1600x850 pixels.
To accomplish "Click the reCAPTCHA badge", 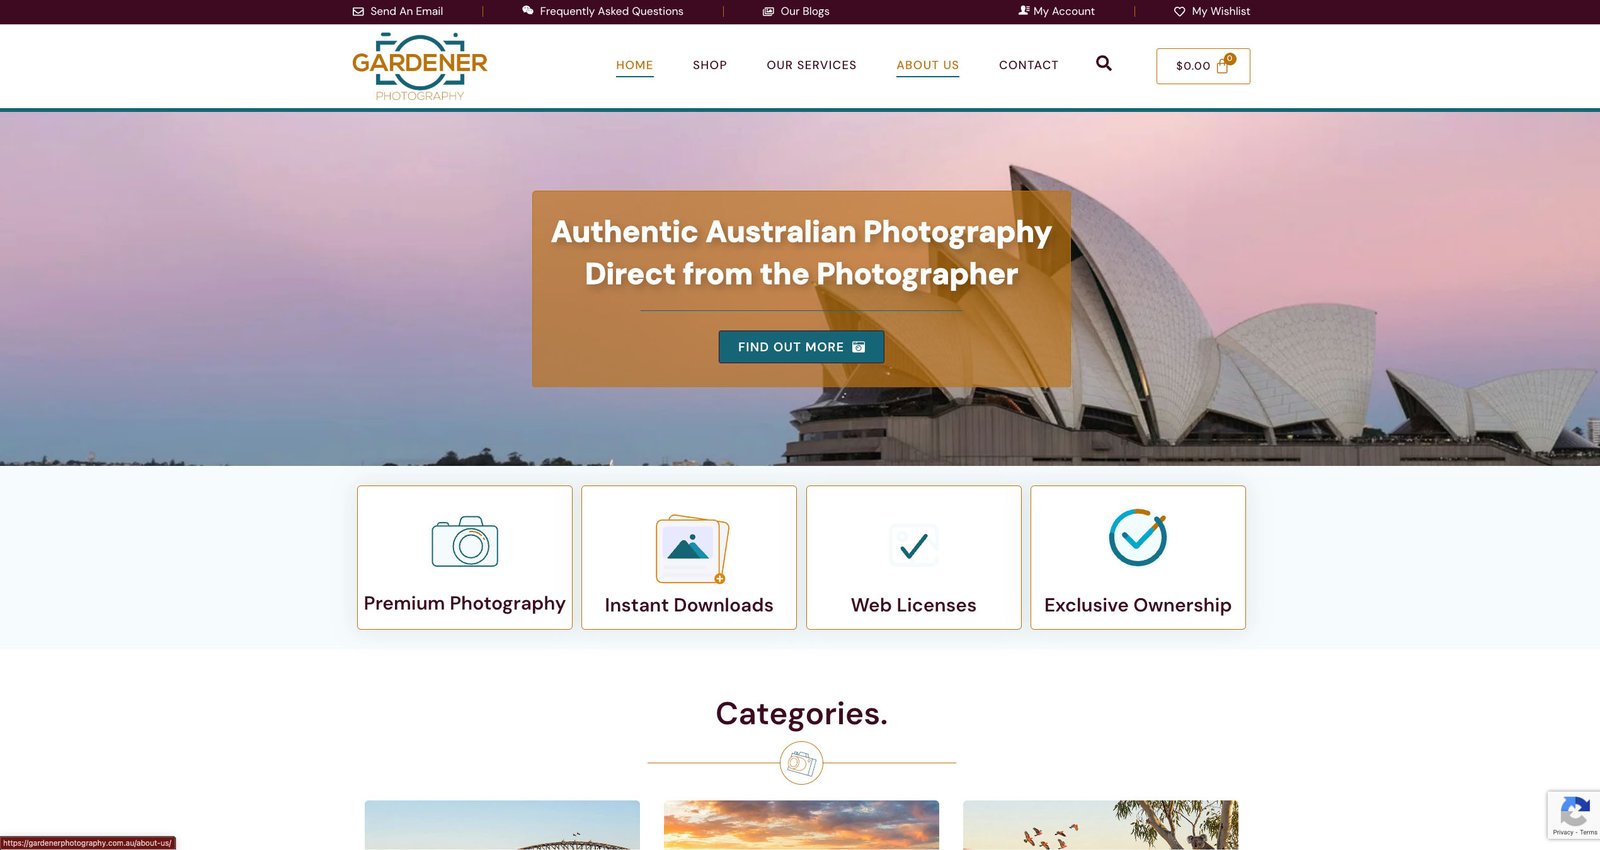I will (x=1574, y=815).
